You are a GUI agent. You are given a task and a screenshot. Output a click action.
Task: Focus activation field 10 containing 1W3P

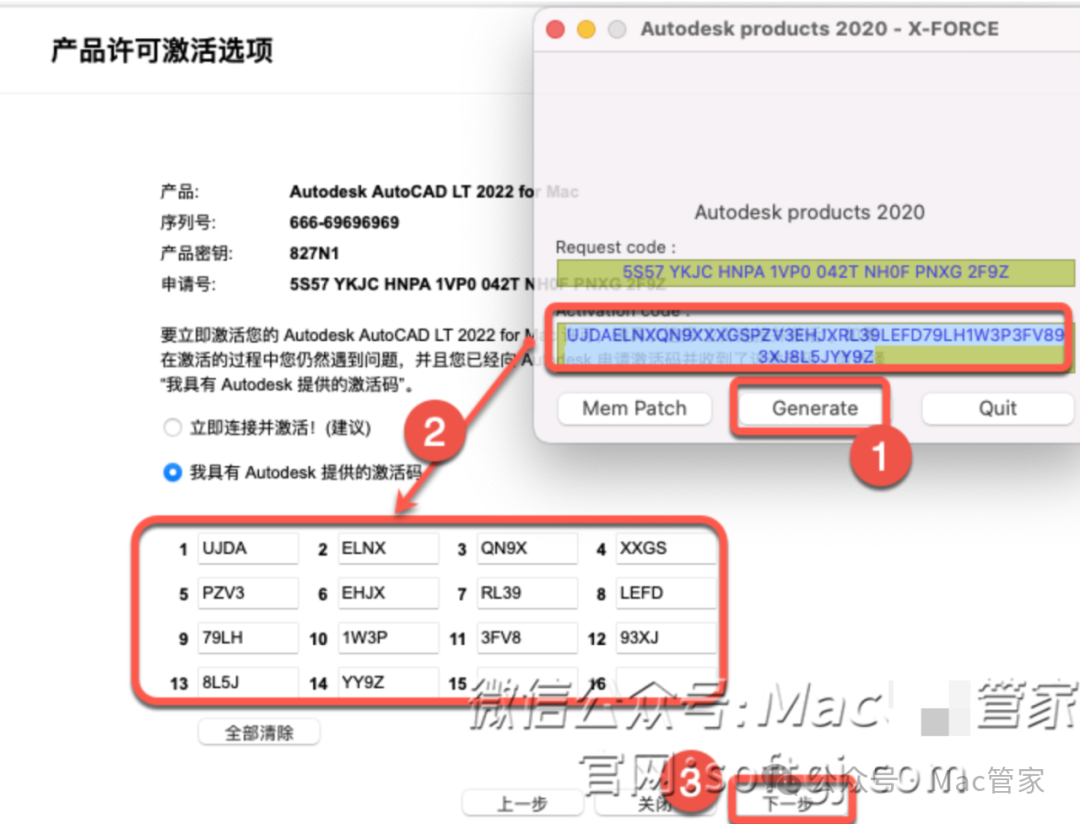coord(388,638)
